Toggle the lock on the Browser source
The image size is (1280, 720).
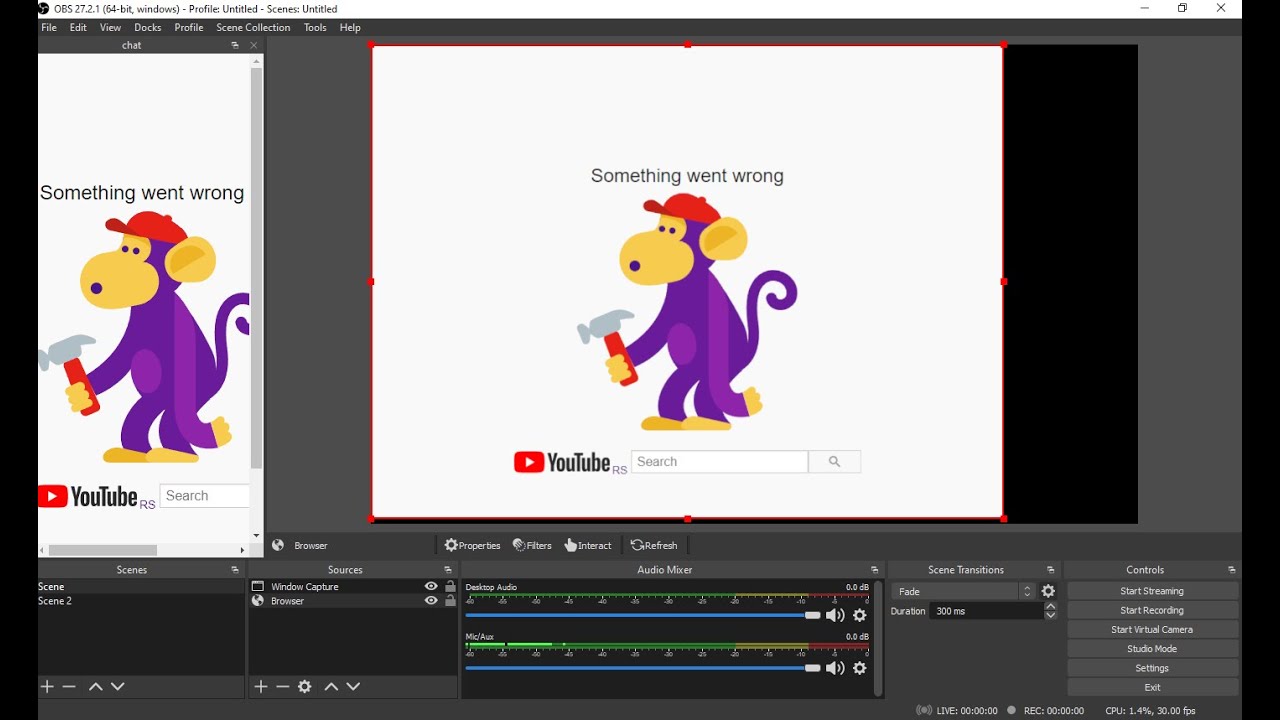[450, 601]
